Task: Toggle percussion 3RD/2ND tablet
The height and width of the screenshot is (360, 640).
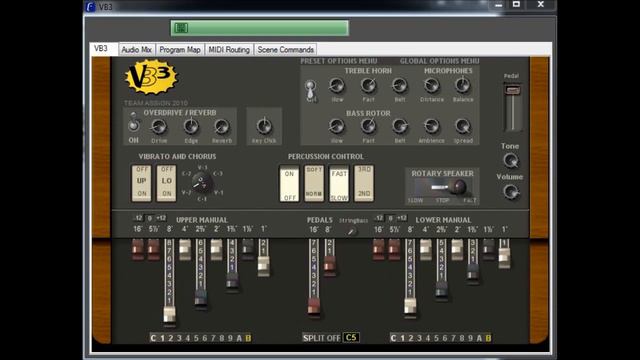Action: tap(364, 184)
